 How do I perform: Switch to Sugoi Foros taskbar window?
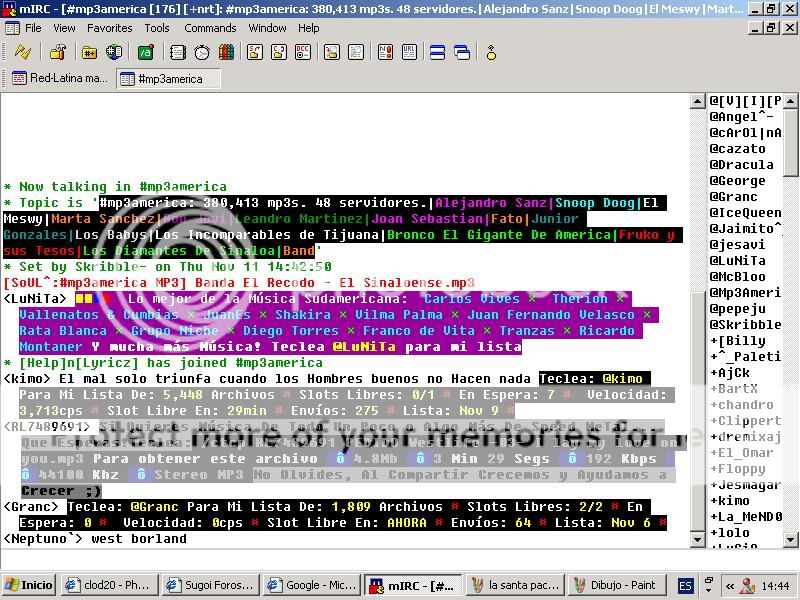[212, 585]
